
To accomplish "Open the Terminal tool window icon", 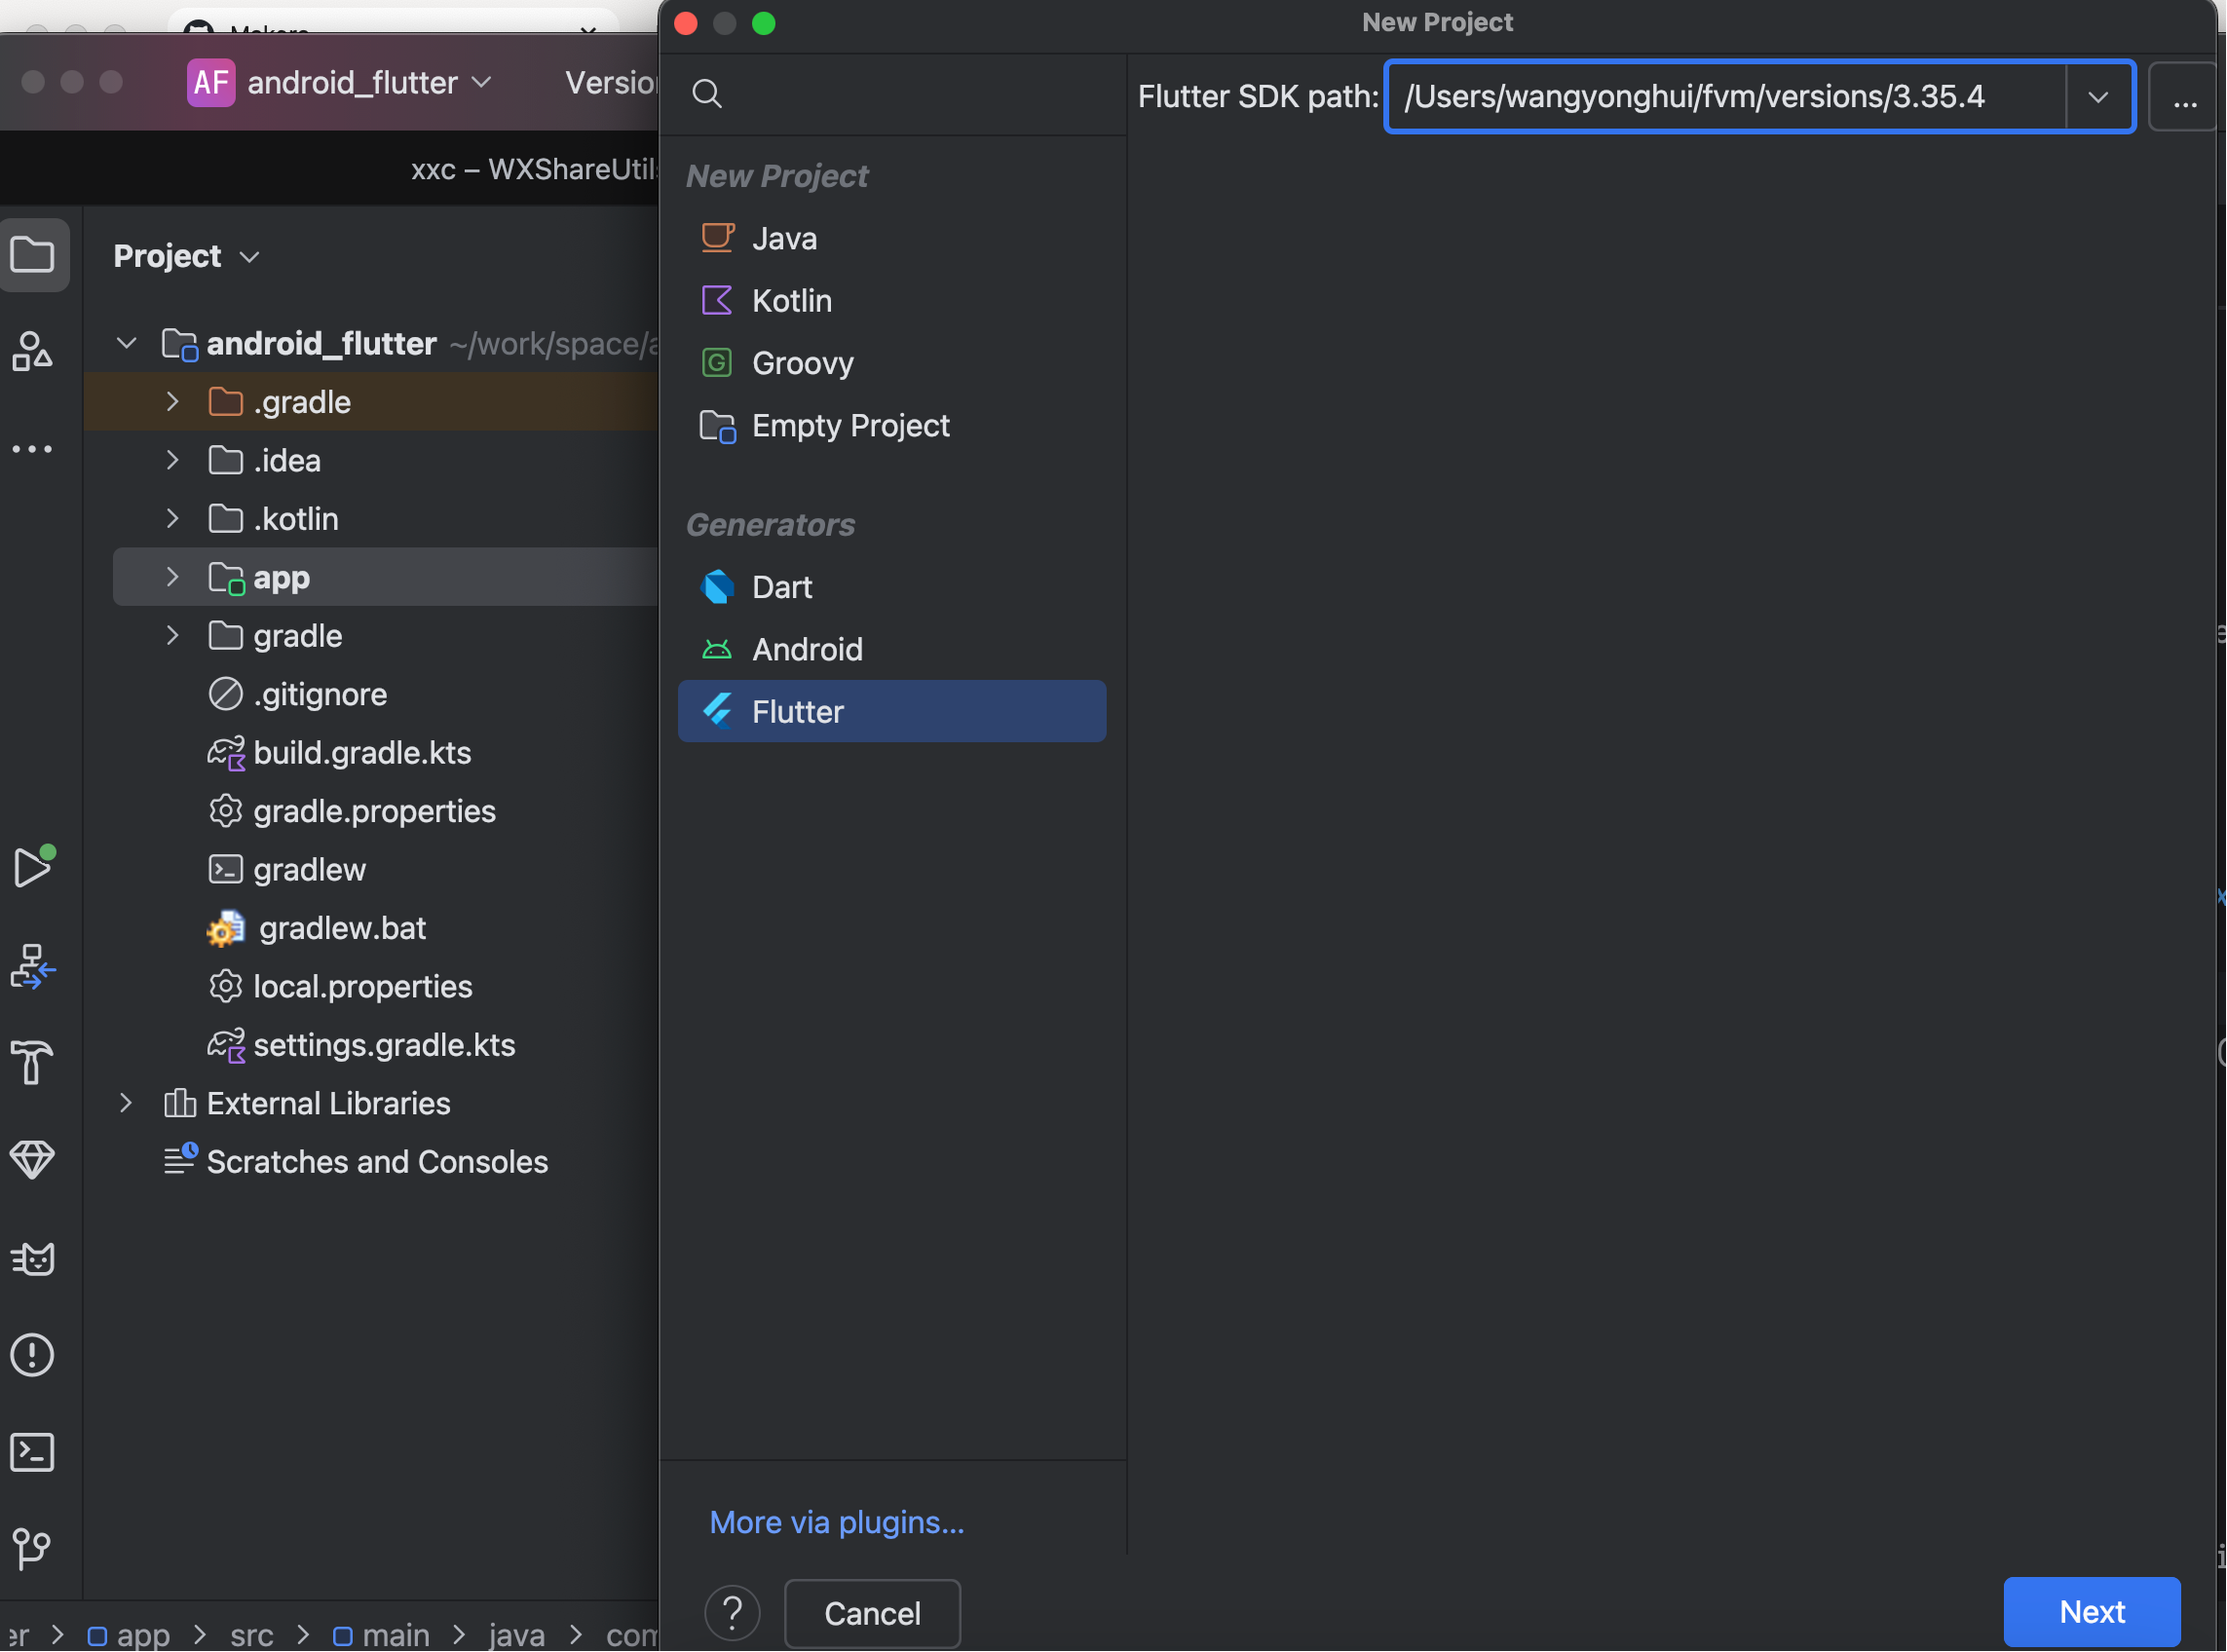I will coord(33,1453).
